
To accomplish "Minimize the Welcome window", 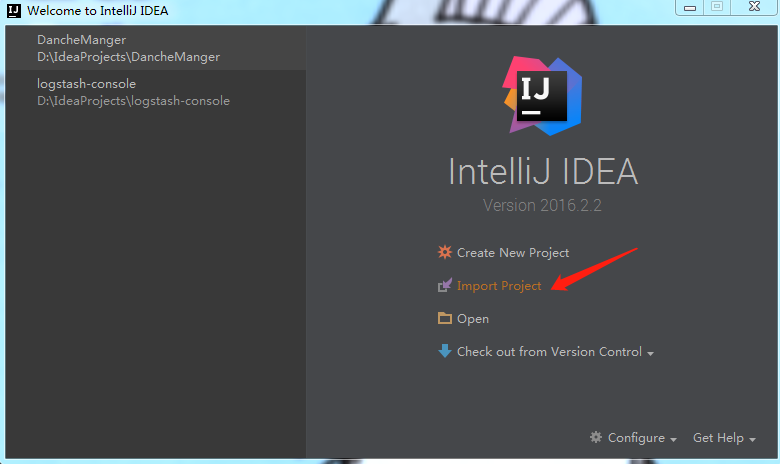I will click(x=689, y=7).
